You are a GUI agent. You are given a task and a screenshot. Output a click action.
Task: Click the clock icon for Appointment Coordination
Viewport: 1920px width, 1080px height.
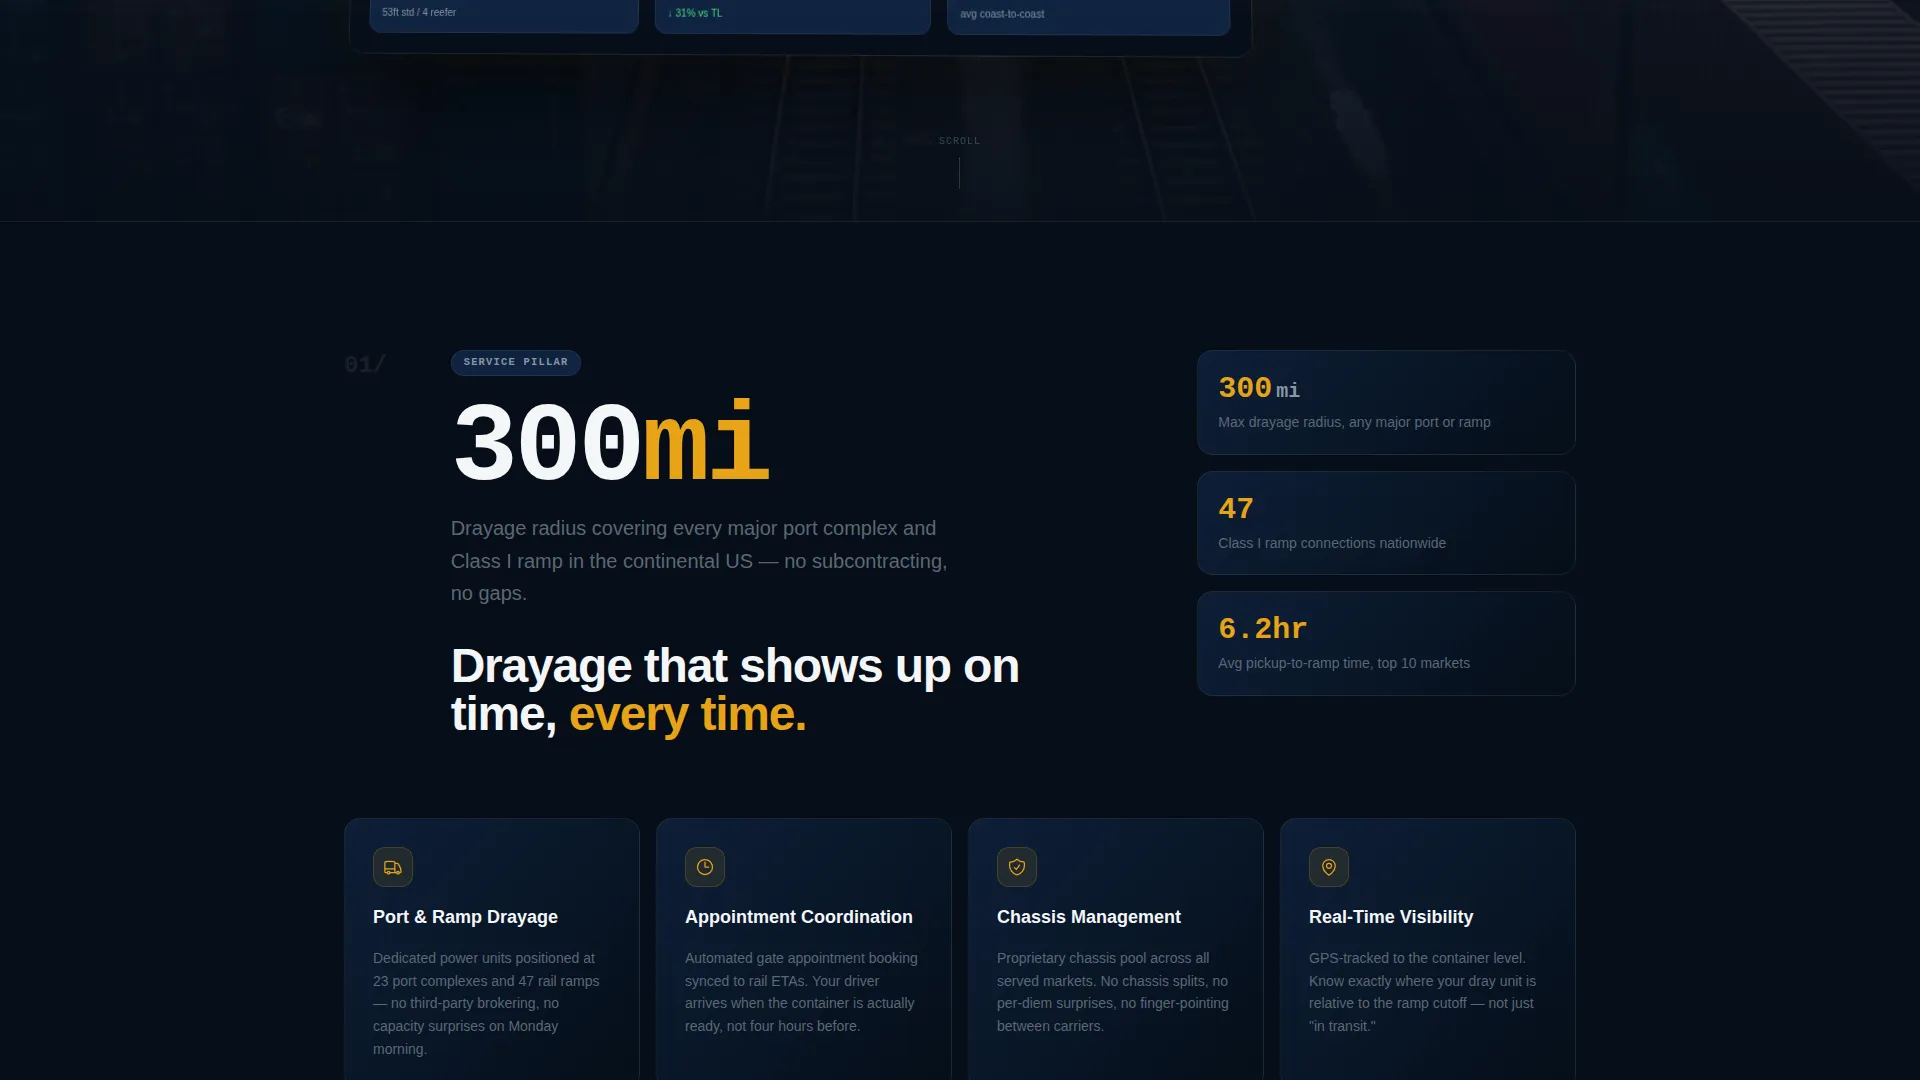click(x=705, y=867)
